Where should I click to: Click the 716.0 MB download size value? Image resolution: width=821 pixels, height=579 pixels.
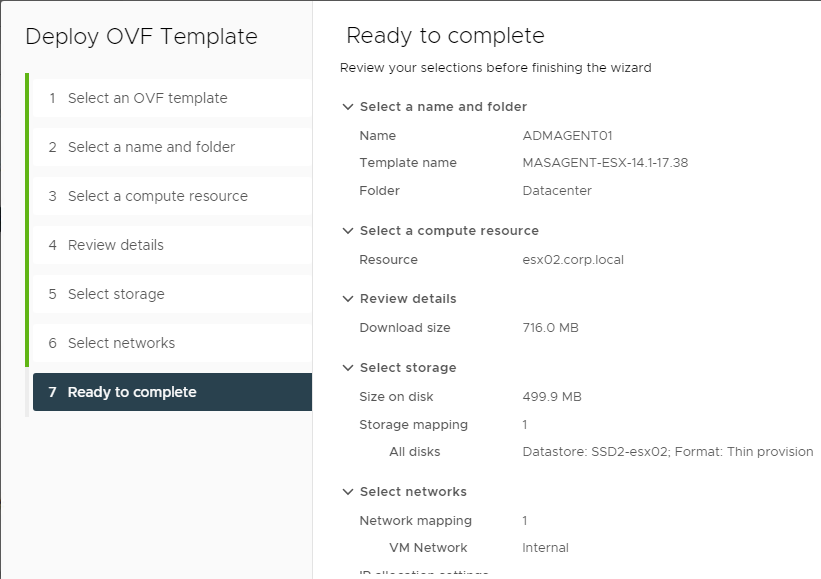[550, 328]
